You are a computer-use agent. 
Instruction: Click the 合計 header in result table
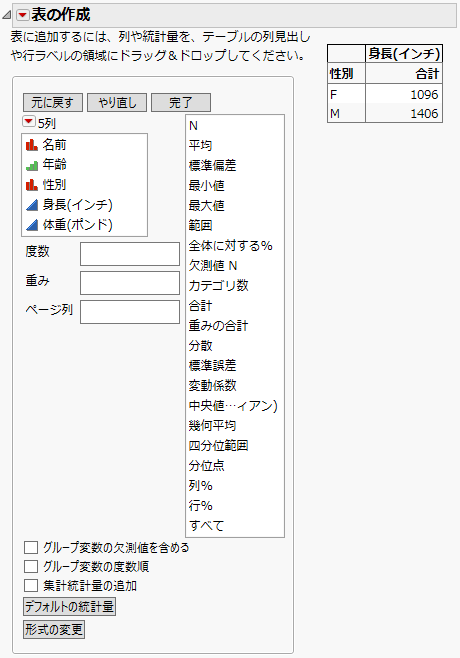[404, 74]
